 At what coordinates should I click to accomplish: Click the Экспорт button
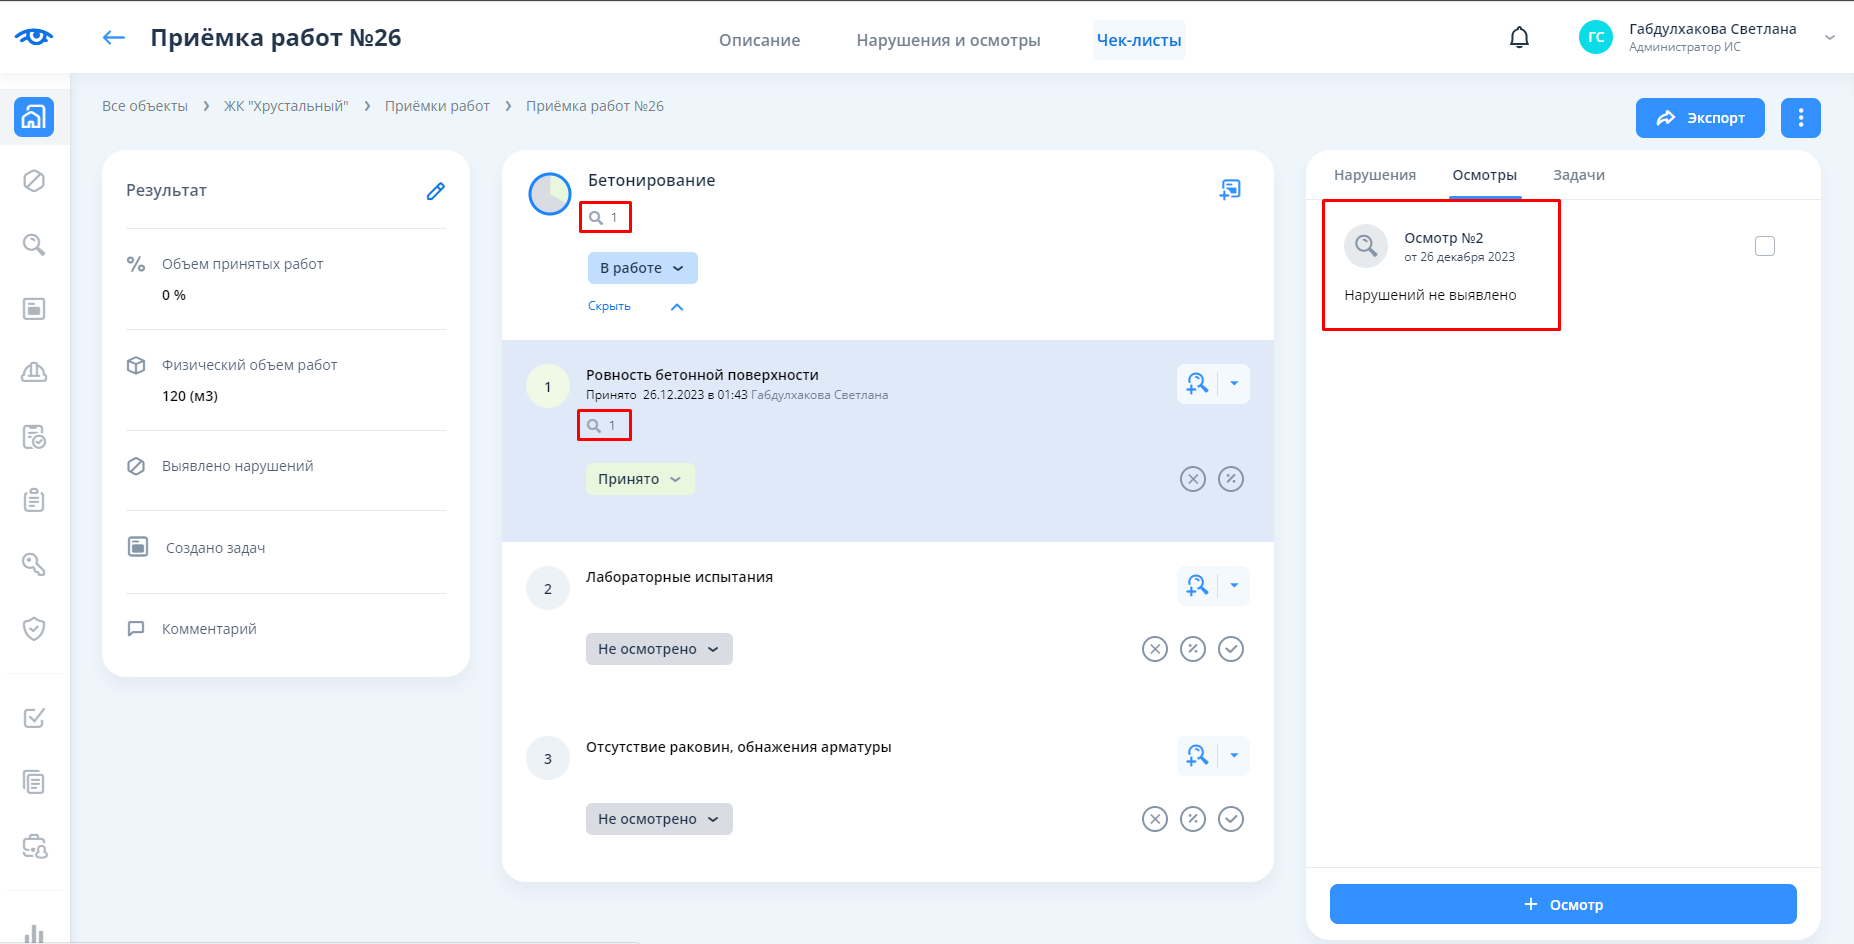tap(1699, 118)
